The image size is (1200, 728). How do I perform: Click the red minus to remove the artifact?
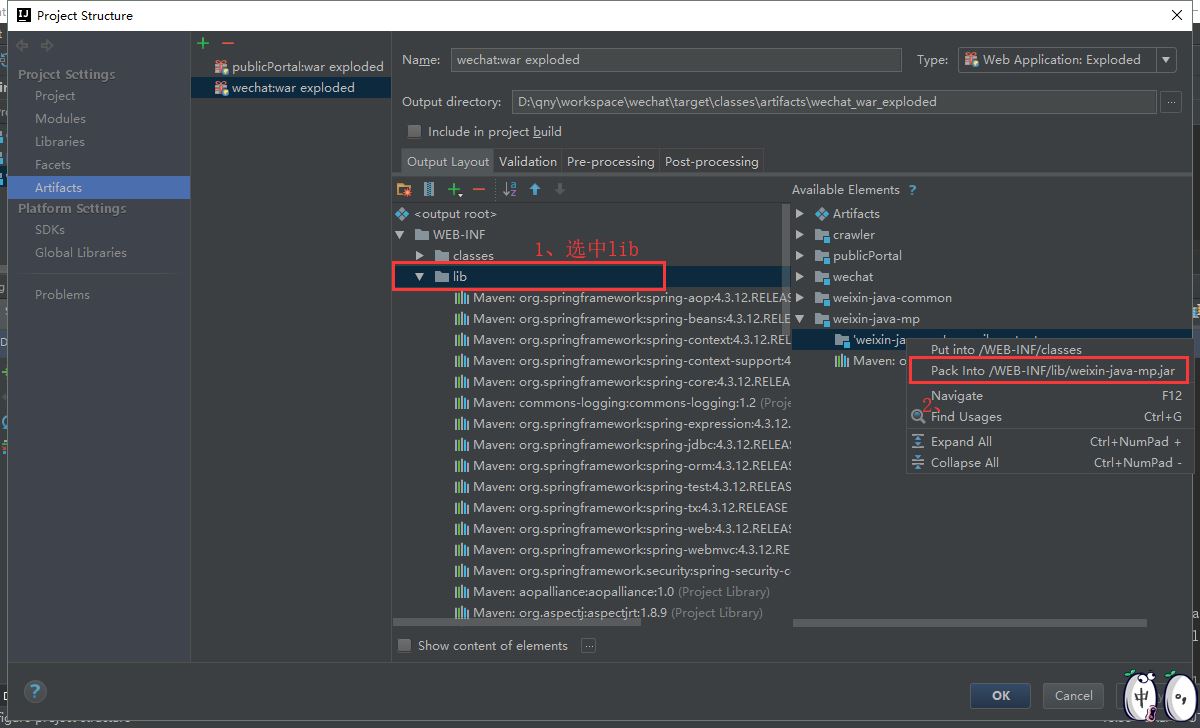pos(227,43)
